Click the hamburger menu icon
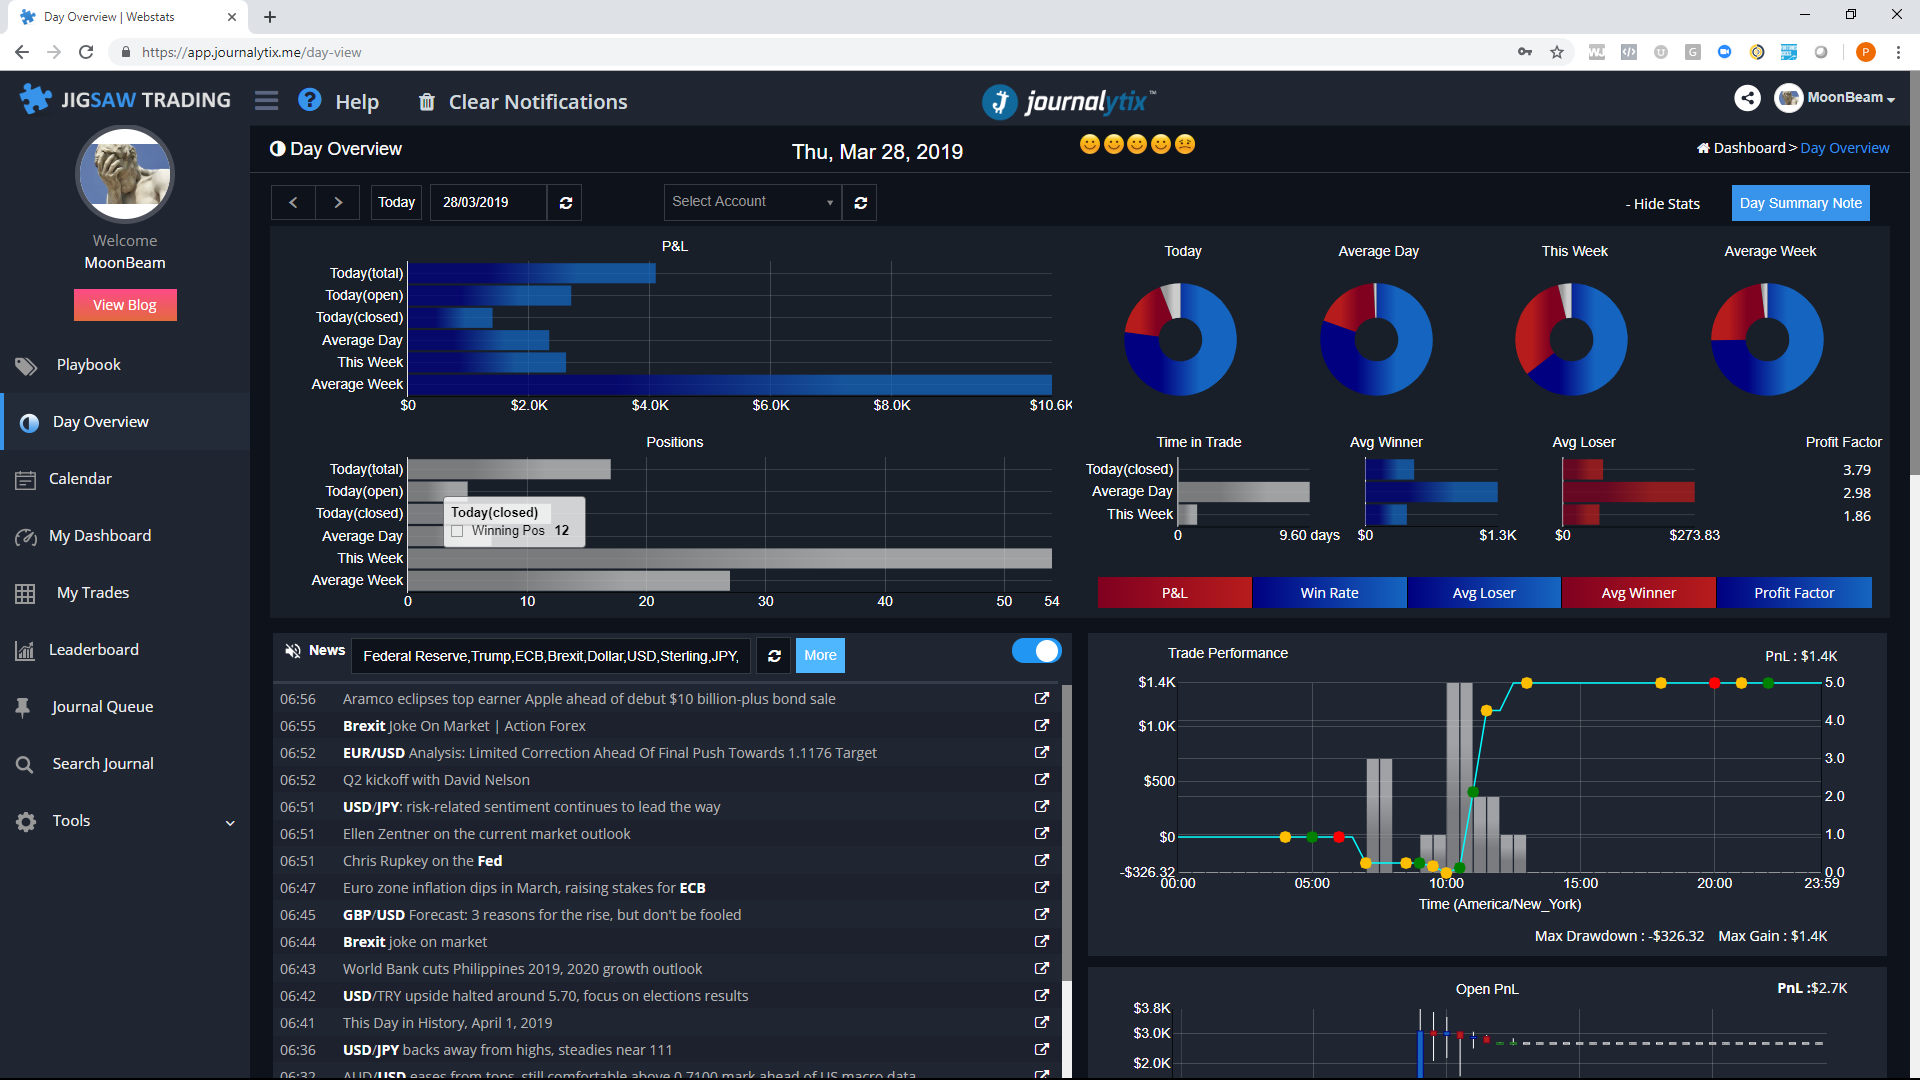This screenshot has width=1920, height=1080. (x=266, y=101)
